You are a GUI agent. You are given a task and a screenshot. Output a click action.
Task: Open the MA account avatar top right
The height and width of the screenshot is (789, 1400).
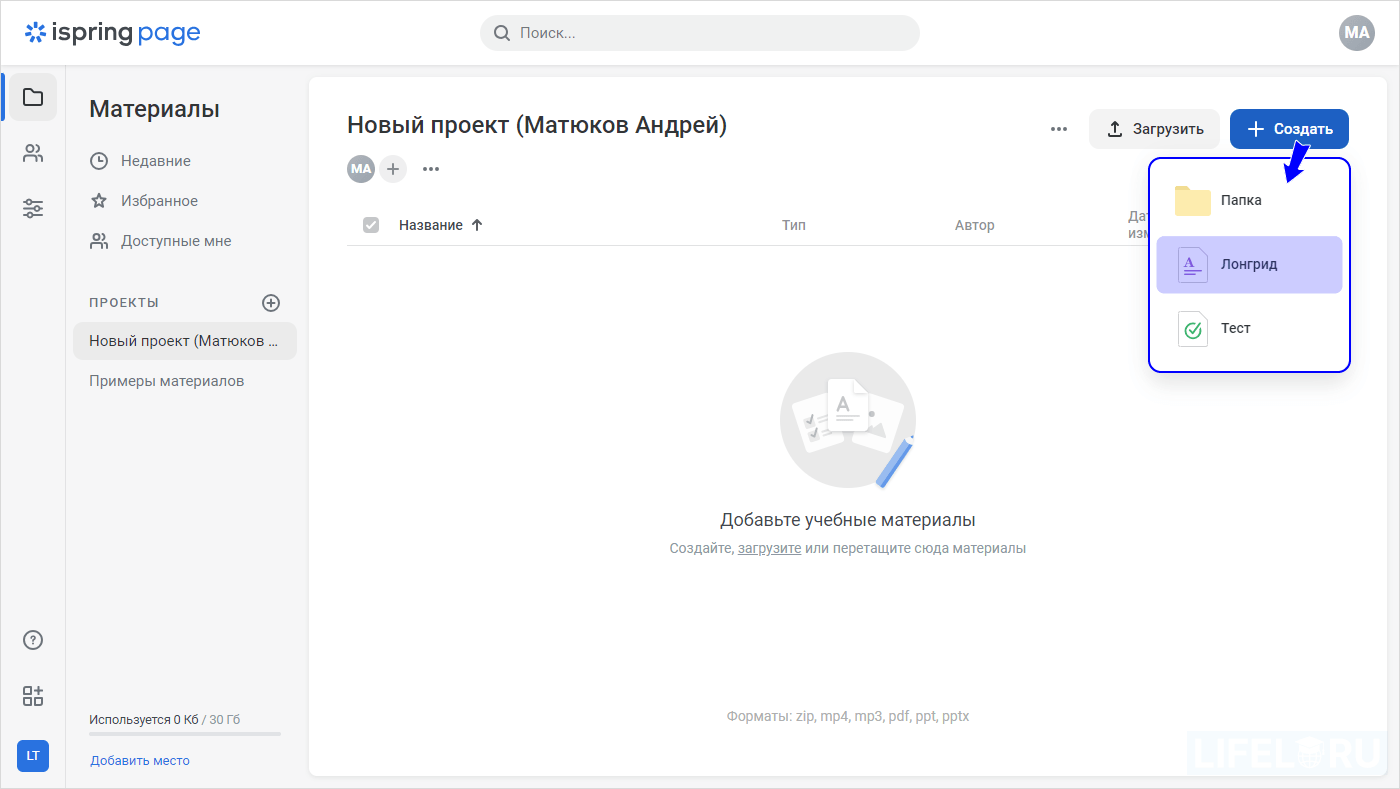(1356, 32)
